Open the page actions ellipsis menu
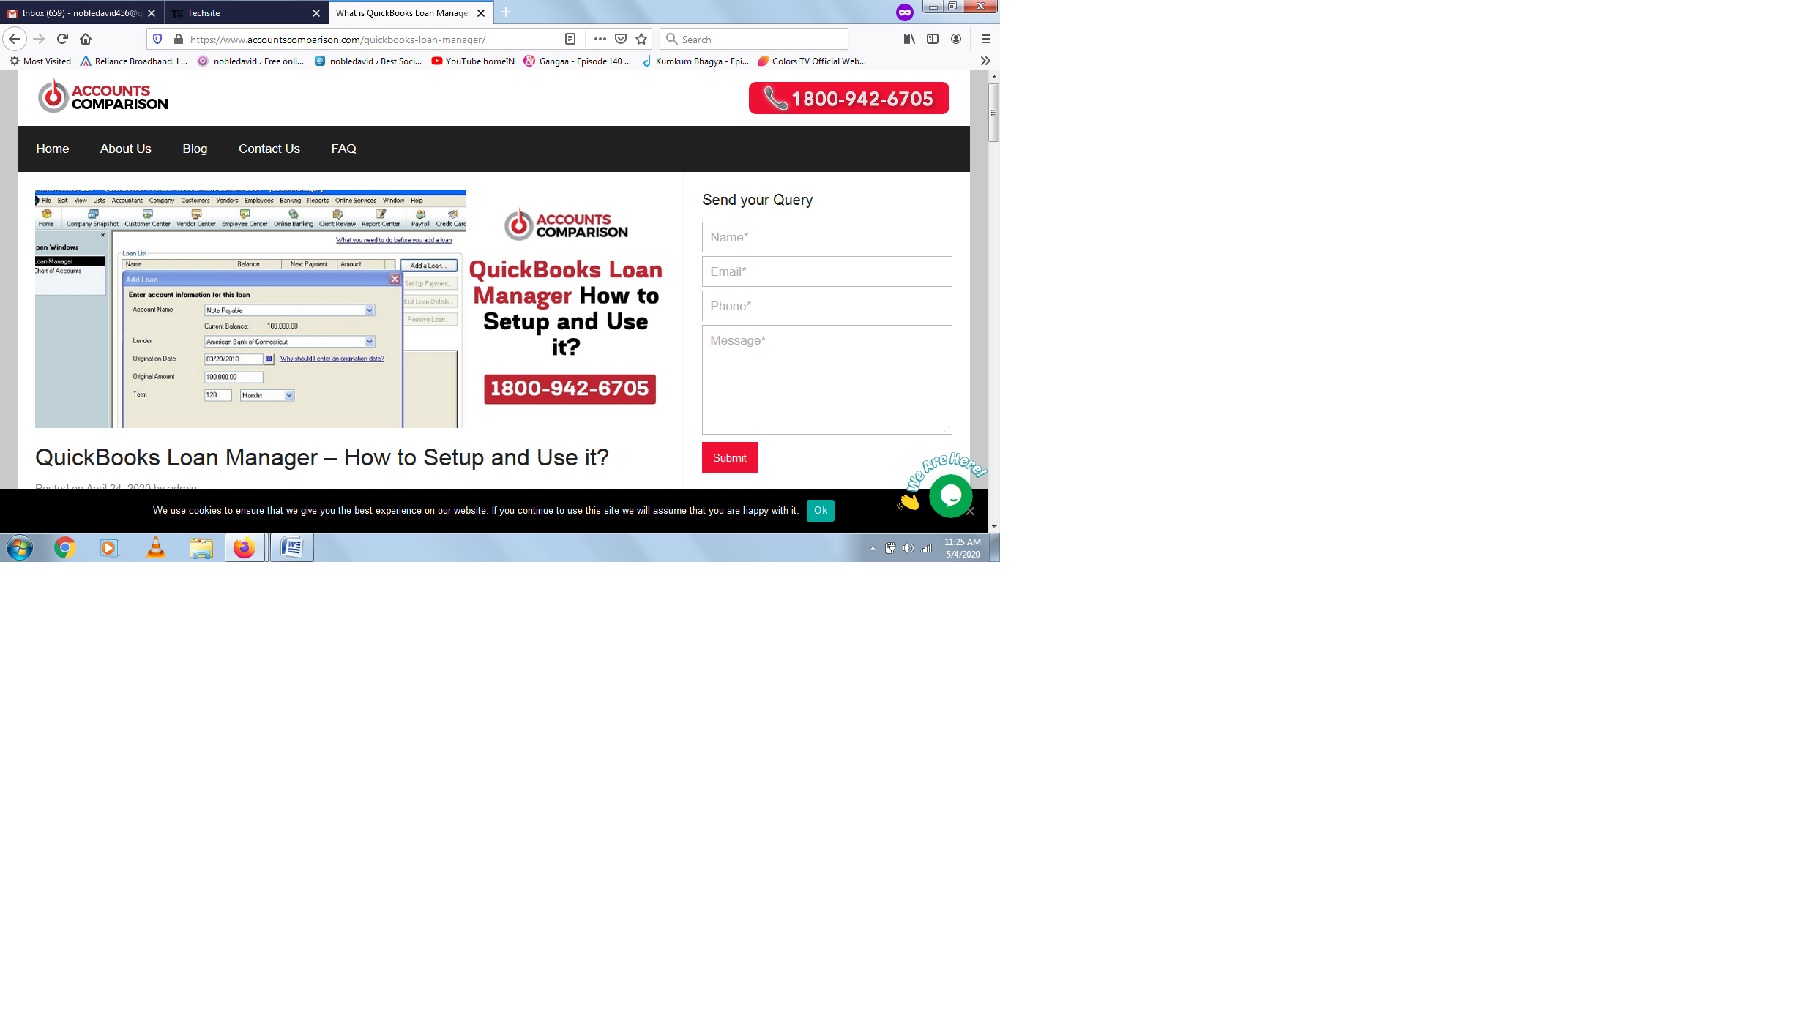 tap(599, 38)
